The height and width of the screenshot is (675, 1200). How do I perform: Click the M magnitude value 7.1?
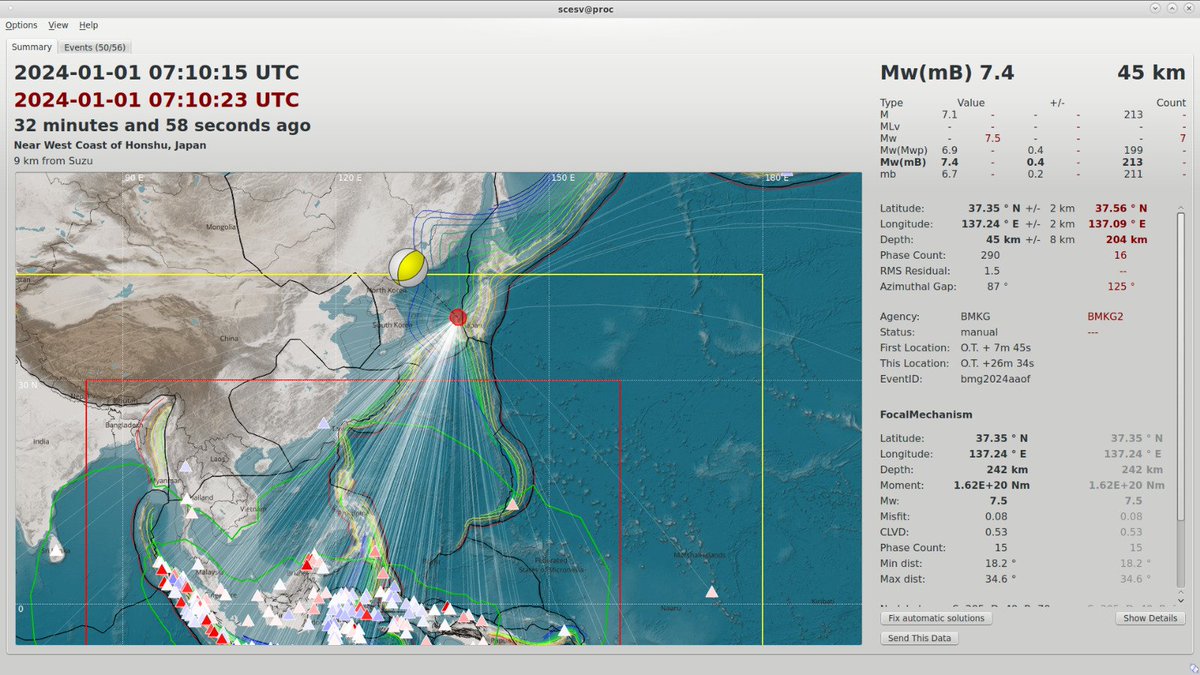949,115
